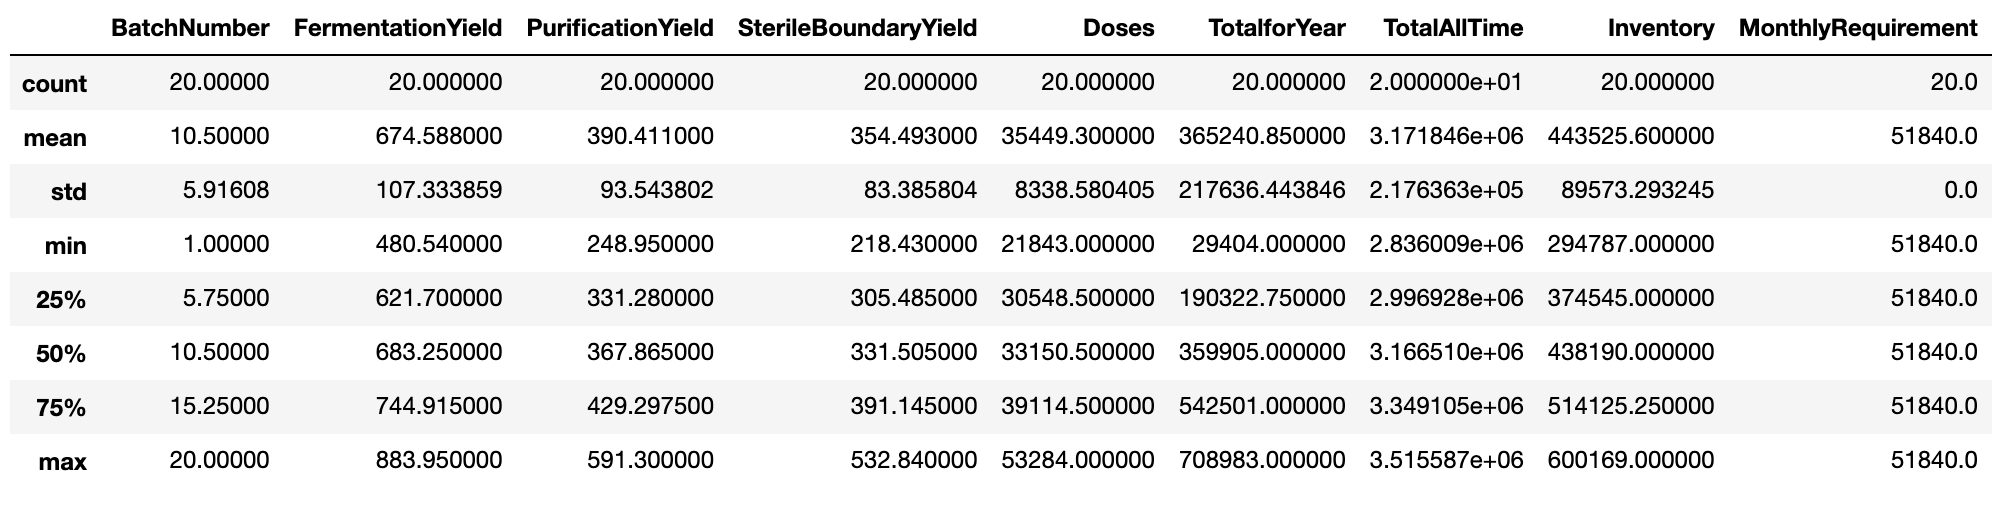Select the 25% row label
Screen dimensions: 2006x506
[62, 299]
